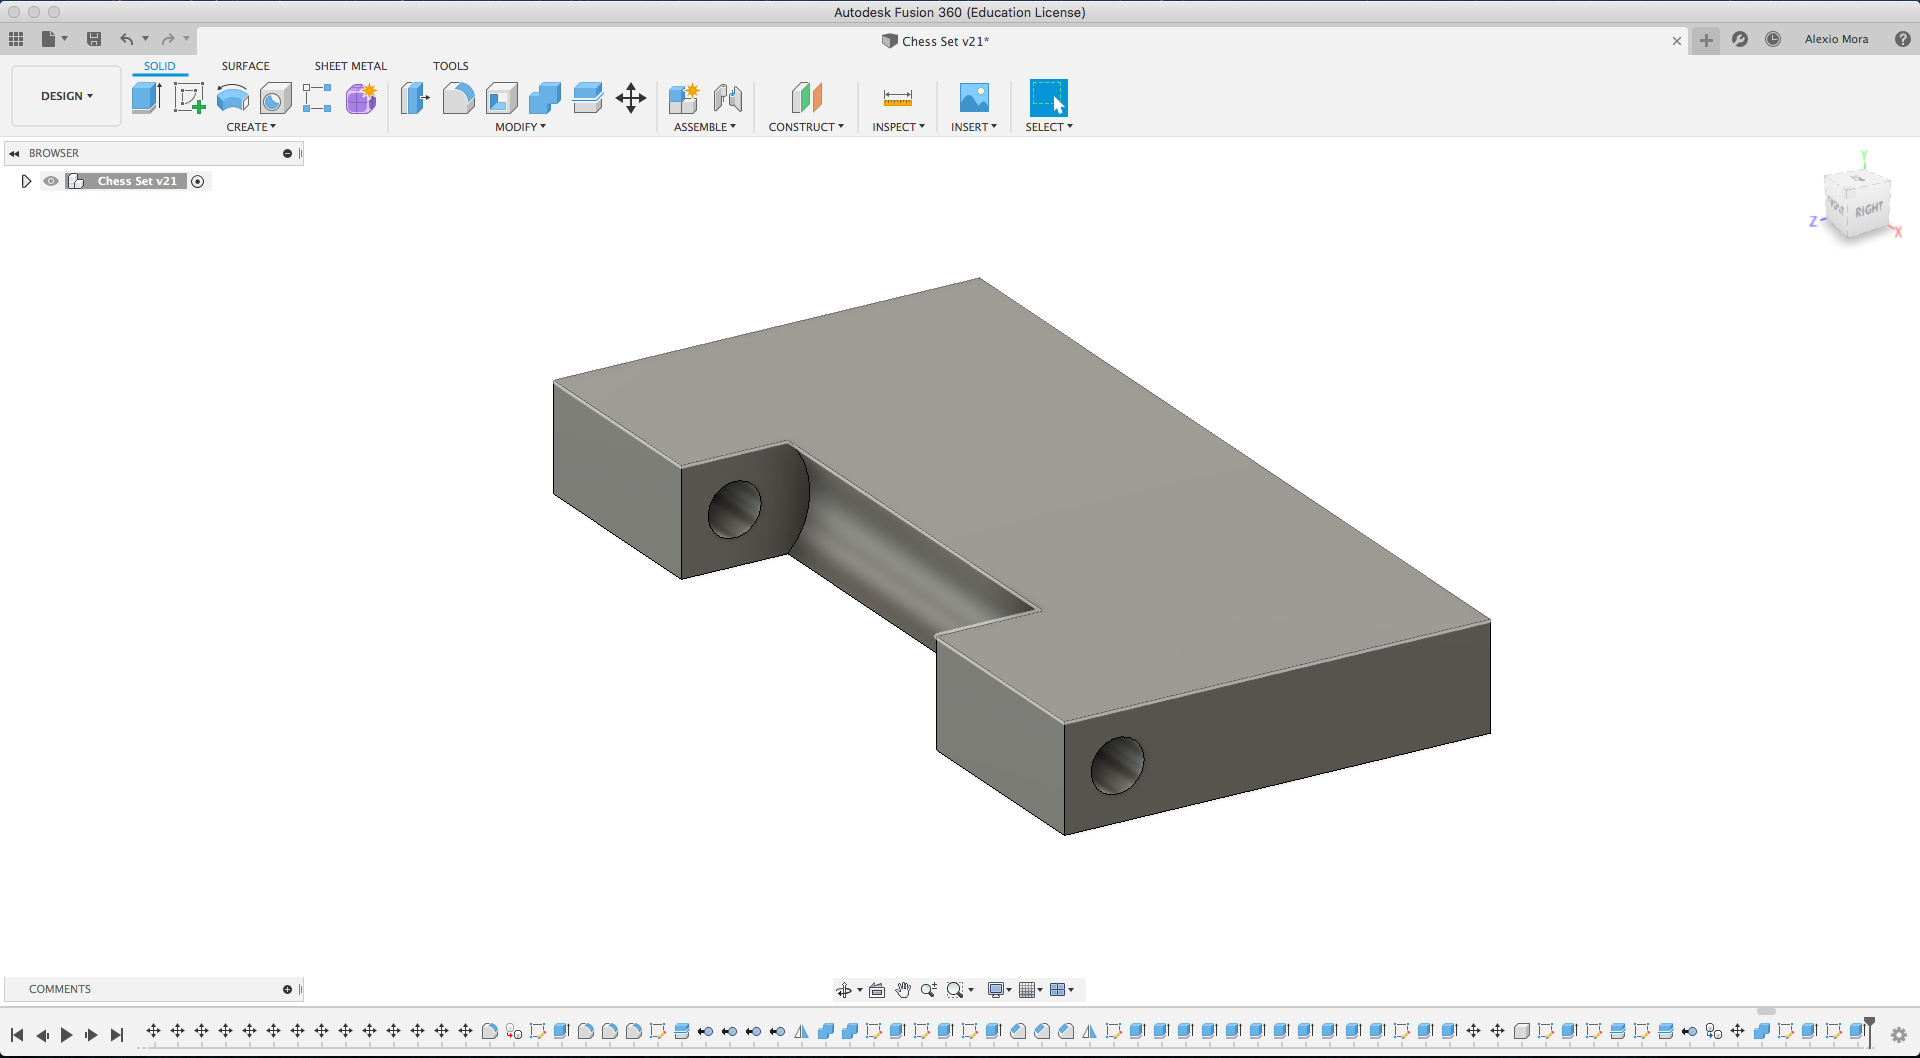The image size is (1920, 1058).
Task: Open the CREATE dropdown menu
Action: pyautogui.click(x=251, y=127)
